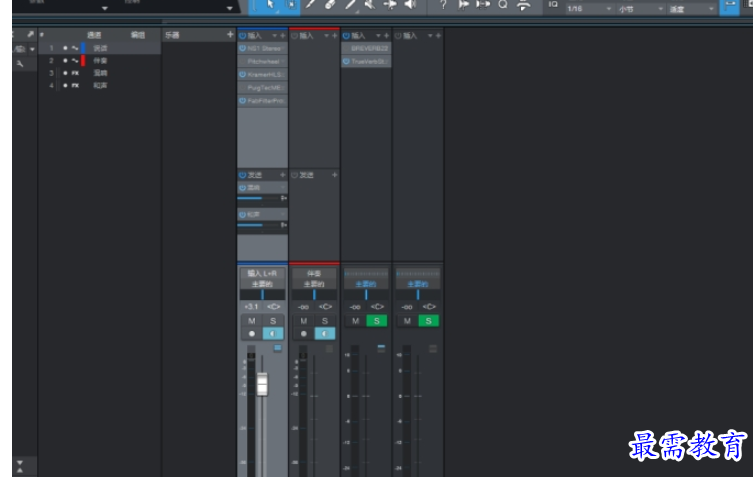Select the Eraser tool
This screenshot has width=753, height=477.
click(x=329, y=4)
